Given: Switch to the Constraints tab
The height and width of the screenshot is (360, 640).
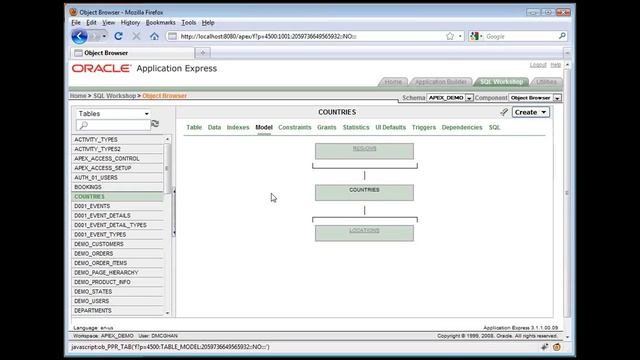Looking at the screenshot, I should click(x=295, y=127).
